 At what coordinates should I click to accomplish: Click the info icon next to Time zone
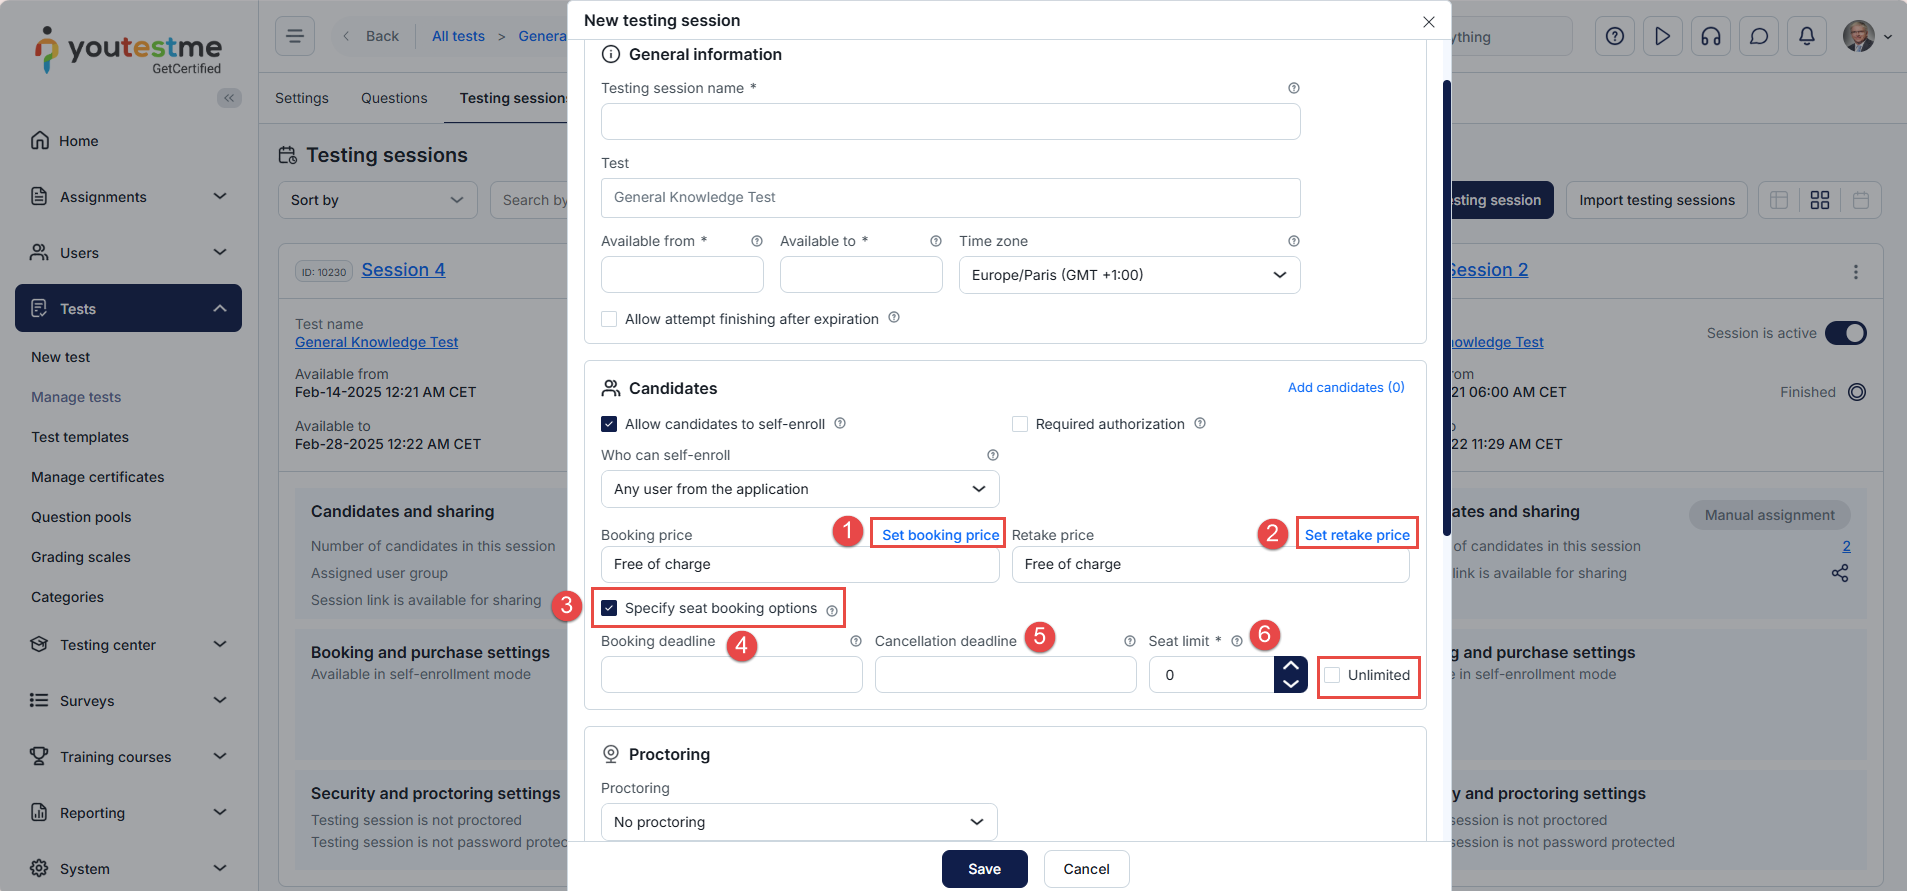tap(1294, 241)
